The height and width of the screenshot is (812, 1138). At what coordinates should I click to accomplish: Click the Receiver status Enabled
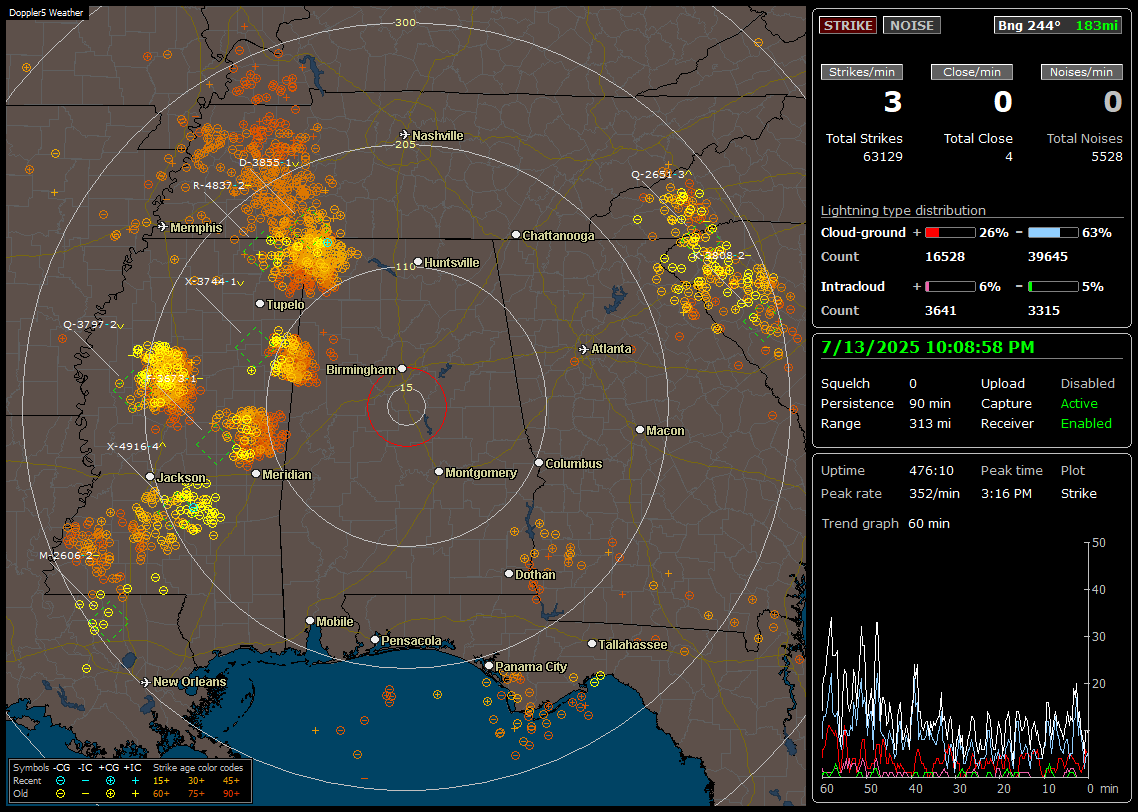pos(1086,423)
